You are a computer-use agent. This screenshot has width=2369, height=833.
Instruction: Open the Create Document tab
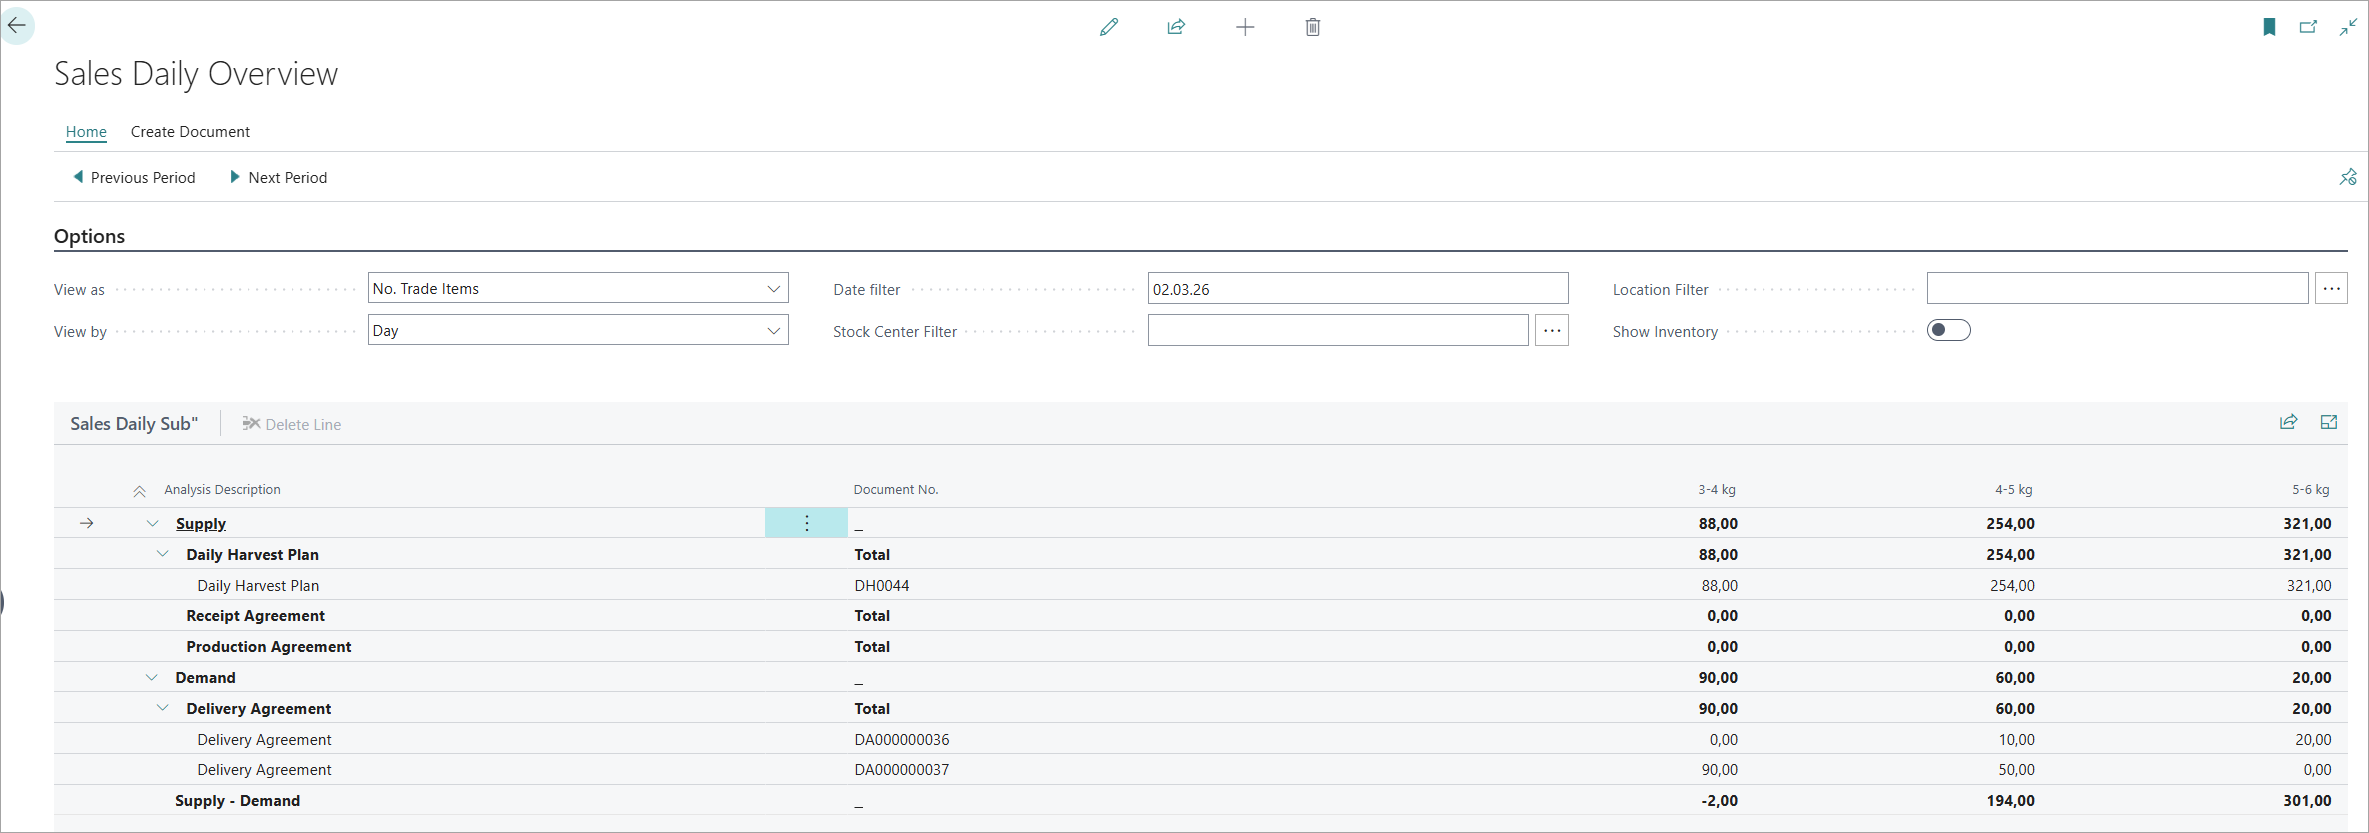coord(190,132)
